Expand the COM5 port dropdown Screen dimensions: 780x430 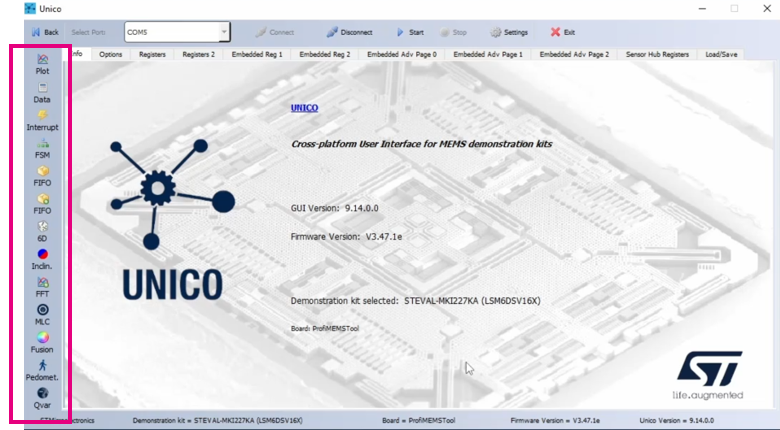224,32
